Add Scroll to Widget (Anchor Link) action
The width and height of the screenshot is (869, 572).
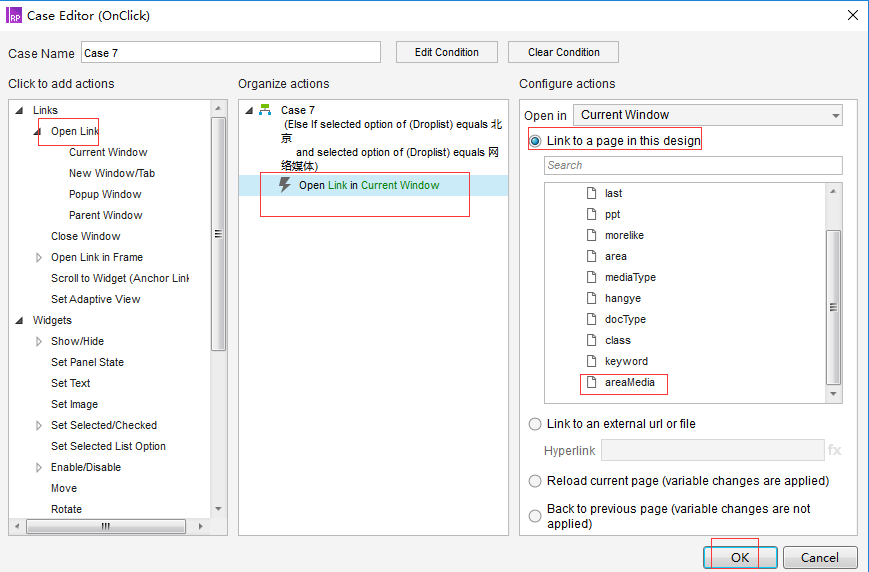120,278
